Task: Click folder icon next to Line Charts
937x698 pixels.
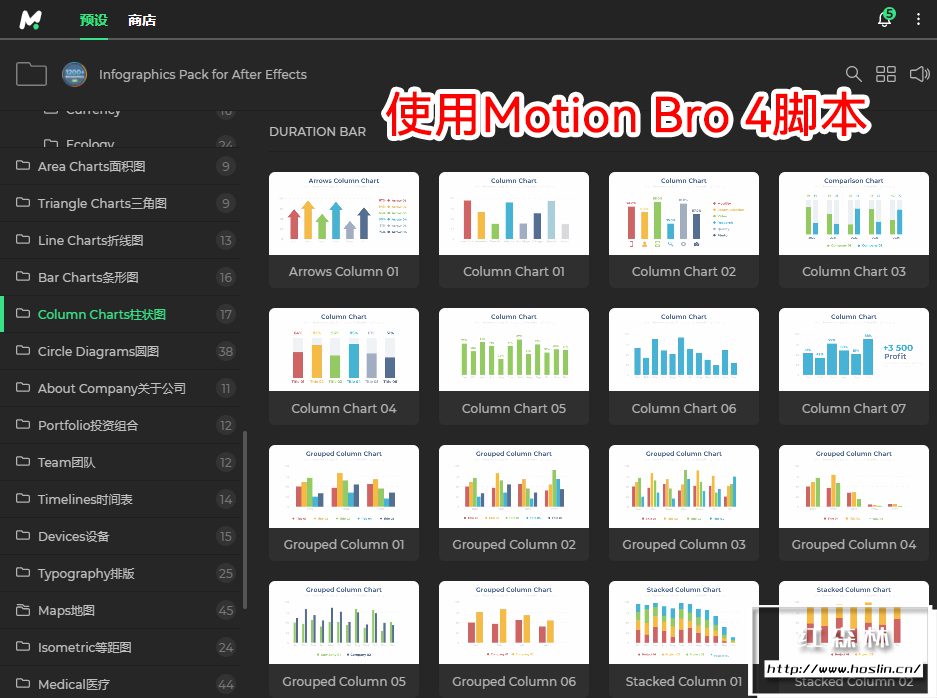Action: tap(23, 240)
